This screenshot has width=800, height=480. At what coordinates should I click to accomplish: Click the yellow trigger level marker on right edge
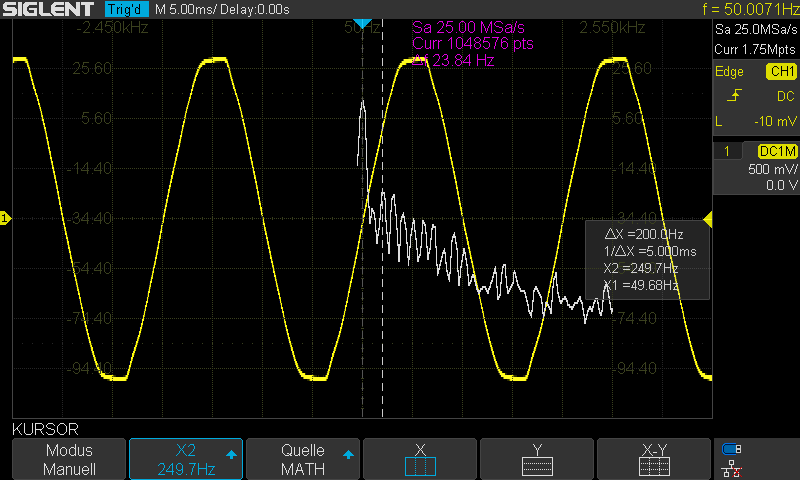(708, 219)
